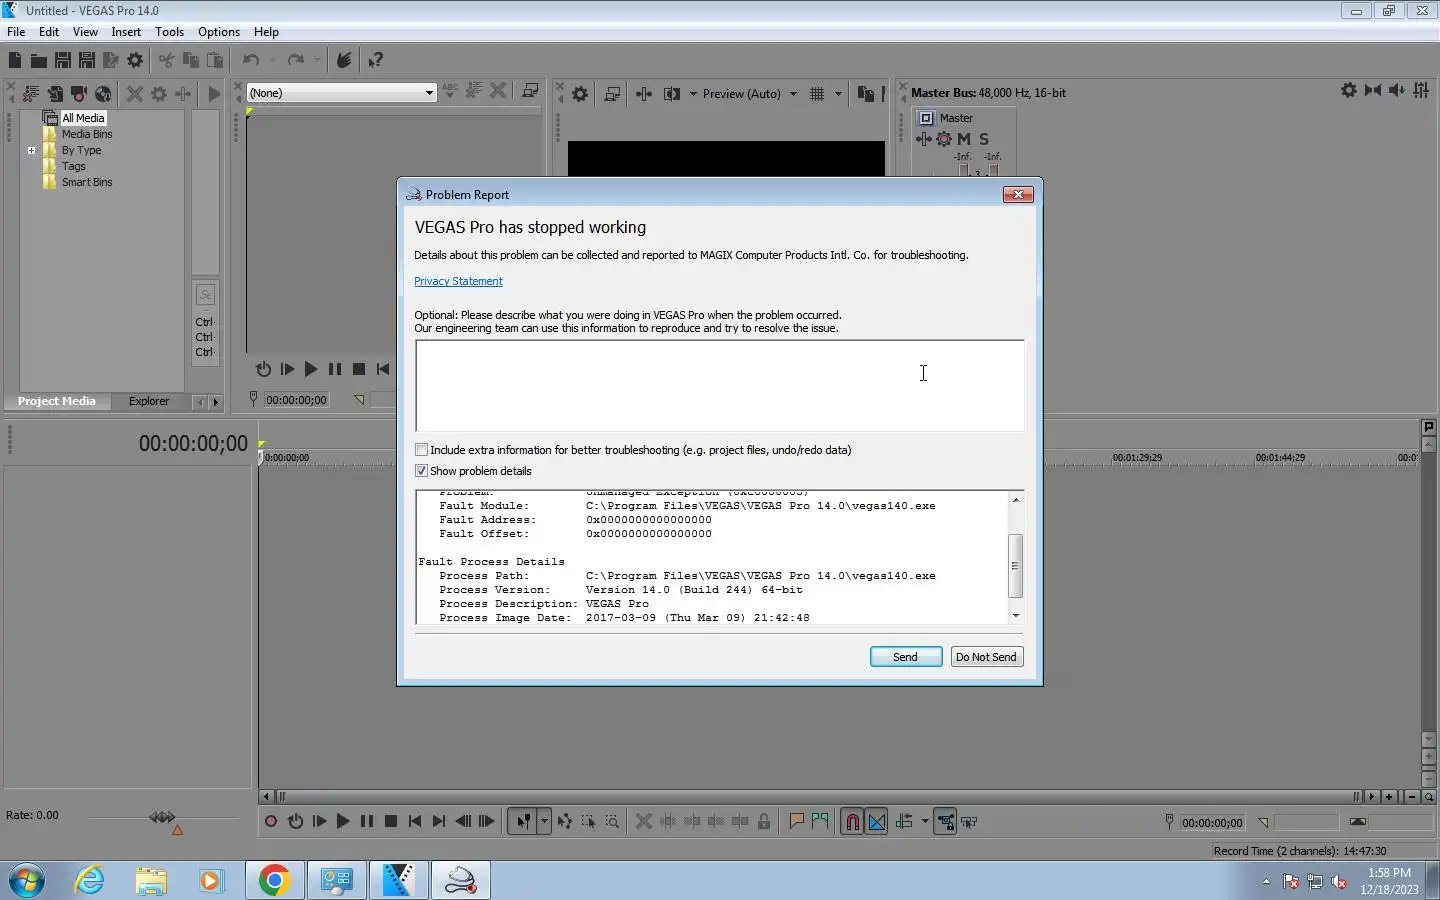
Task: Click the Cut scissors icon
Action: point(166,61)
